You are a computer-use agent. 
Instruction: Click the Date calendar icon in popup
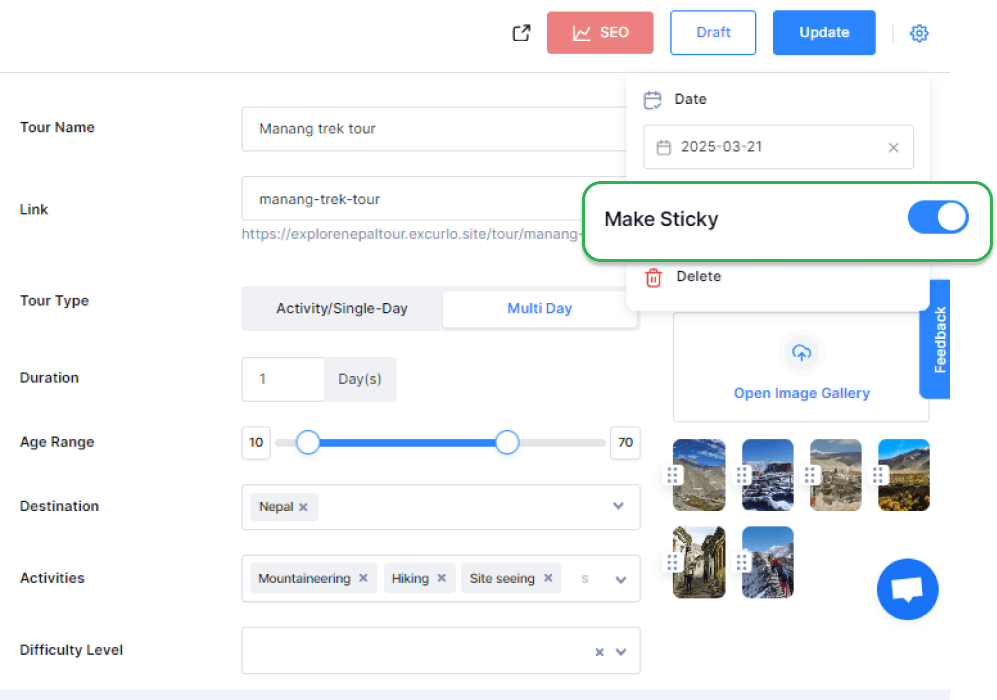tap(652, 100)
